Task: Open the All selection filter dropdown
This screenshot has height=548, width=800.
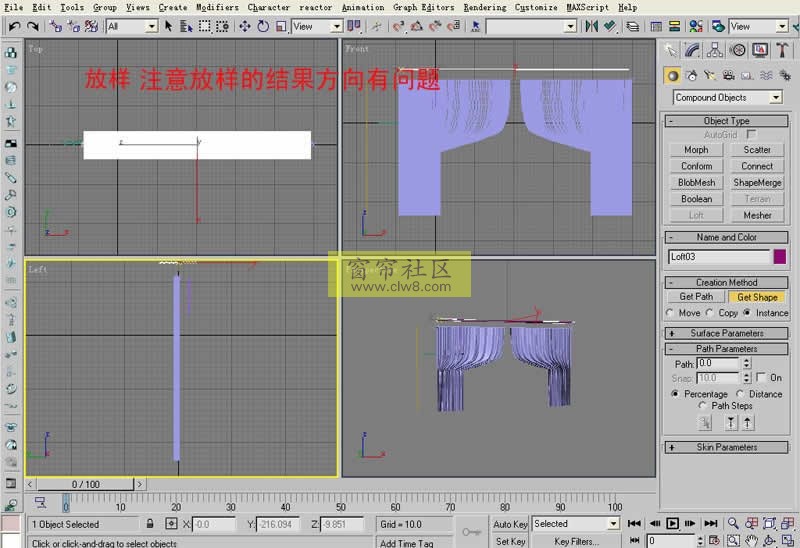Action: coord(151,27)
